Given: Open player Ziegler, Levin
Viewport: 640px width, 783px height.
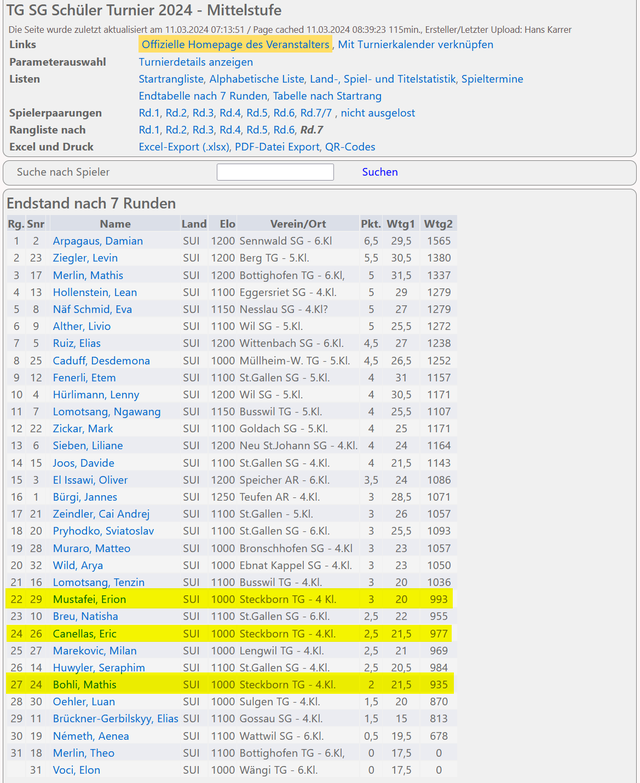Looking at the screenshot, I should (x=85, y=258).
